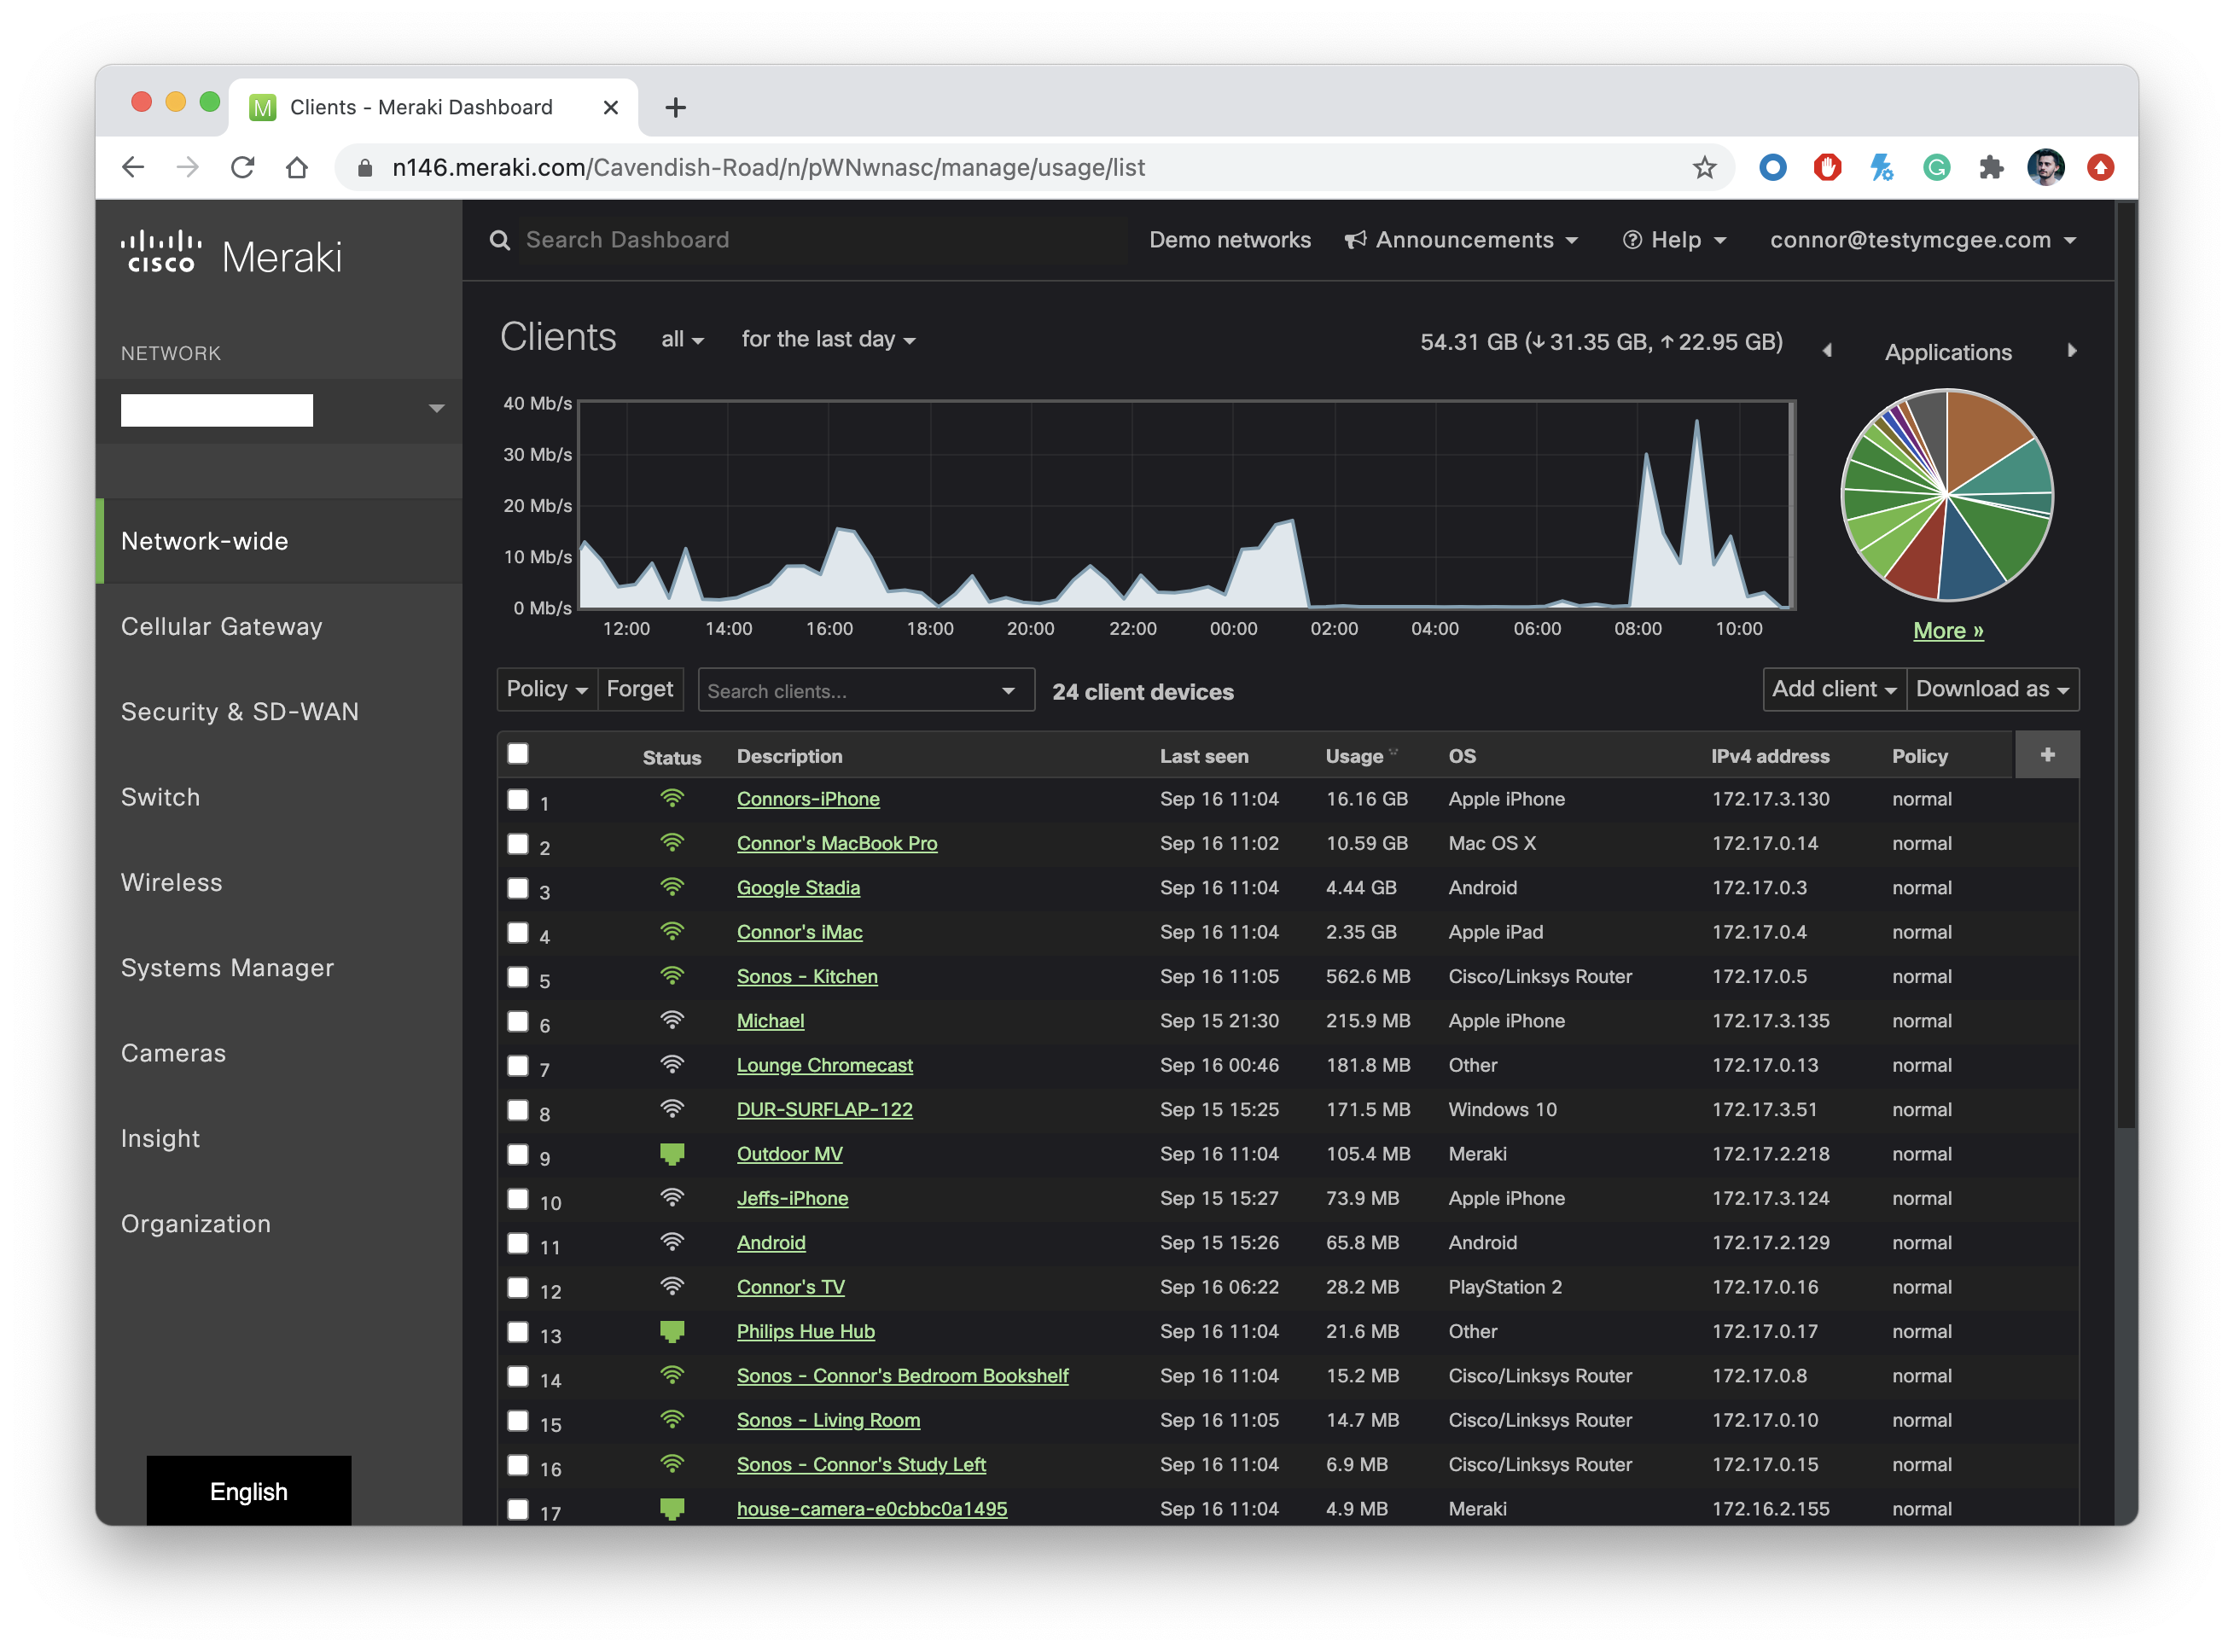Image resolution: width=2234 pixels, height=1652 pixels.
Task: Check the checkbox for Connor's MacBook Pro
Action: (518, 845)
